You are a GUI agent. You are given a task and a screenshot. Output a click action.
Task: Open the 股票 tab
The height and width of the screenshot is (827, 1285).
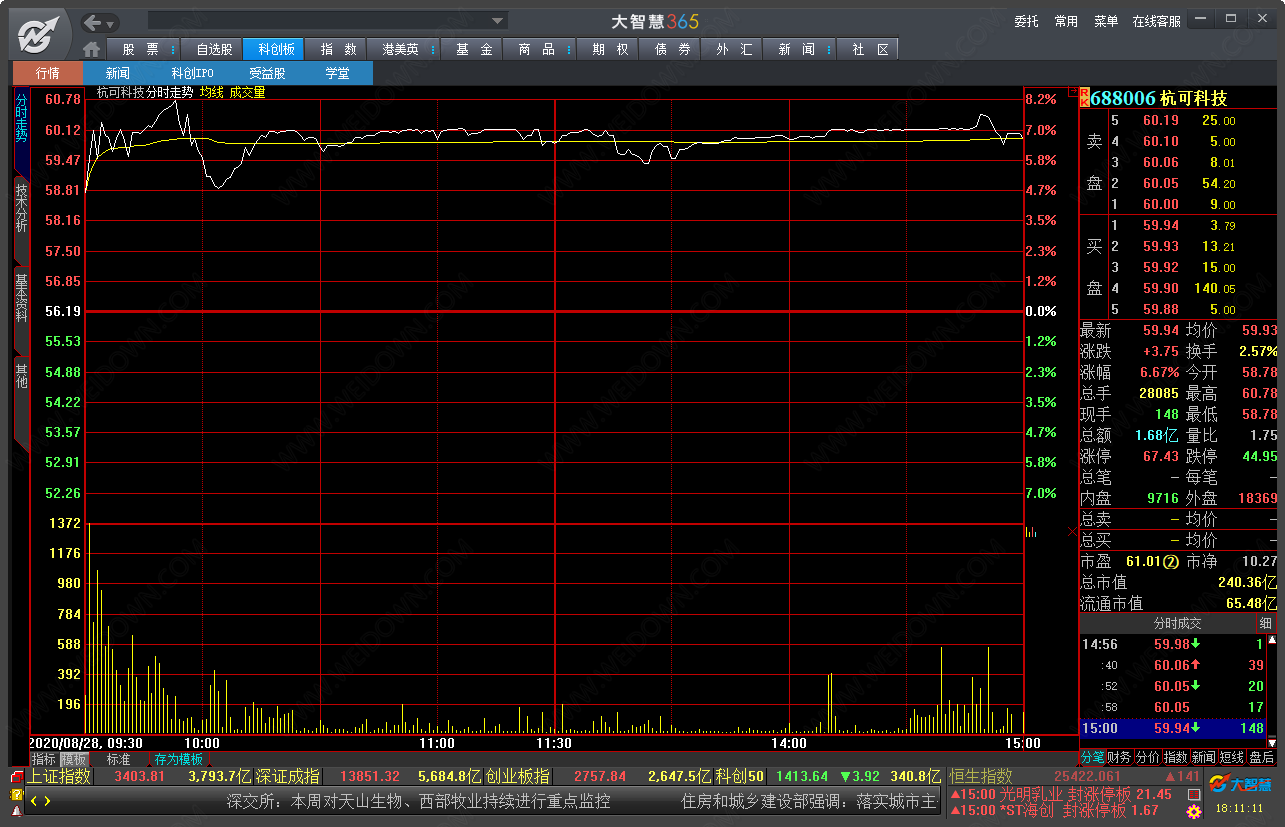coord(141,49)
